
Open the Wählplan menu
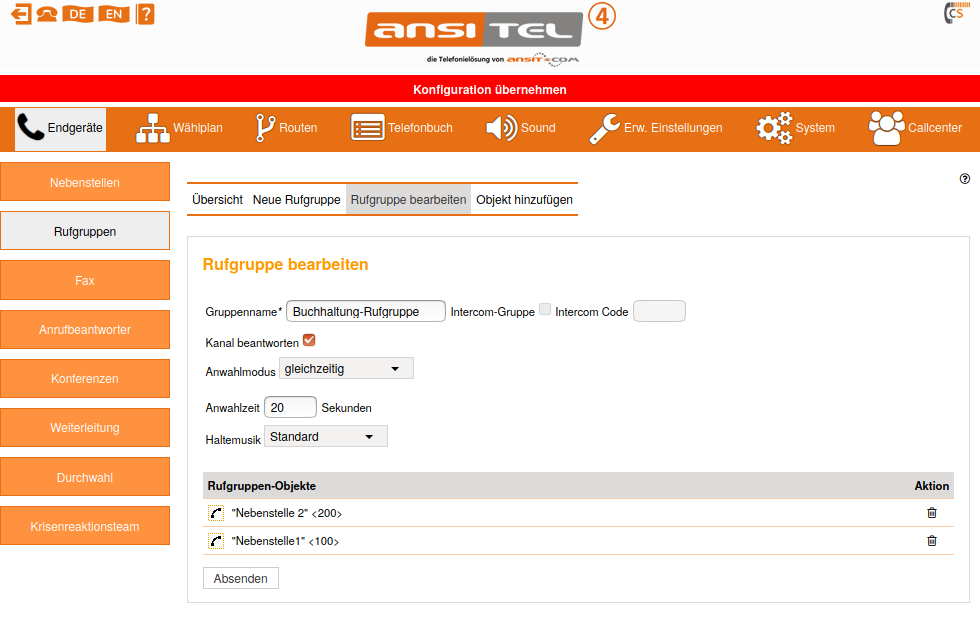coord(180,128)
